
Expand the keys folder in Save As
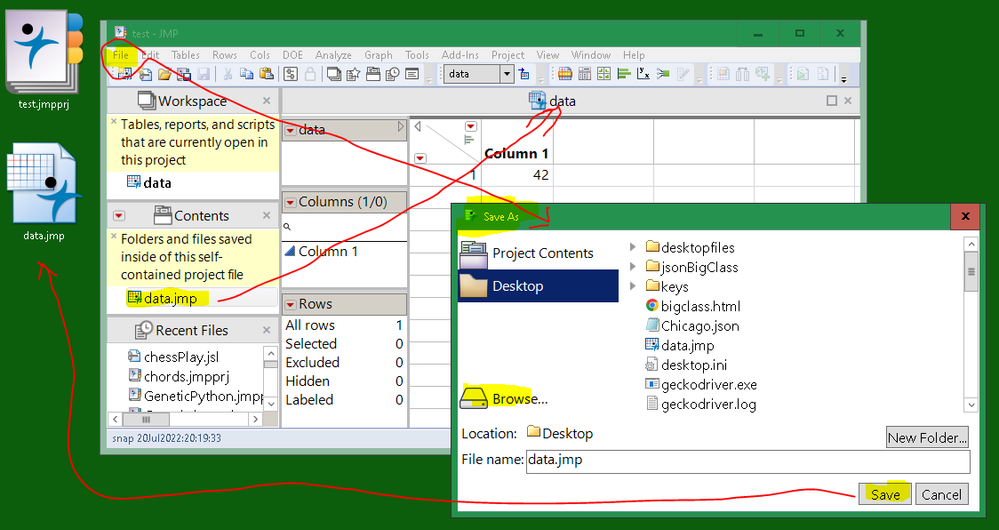pos(633,286)
